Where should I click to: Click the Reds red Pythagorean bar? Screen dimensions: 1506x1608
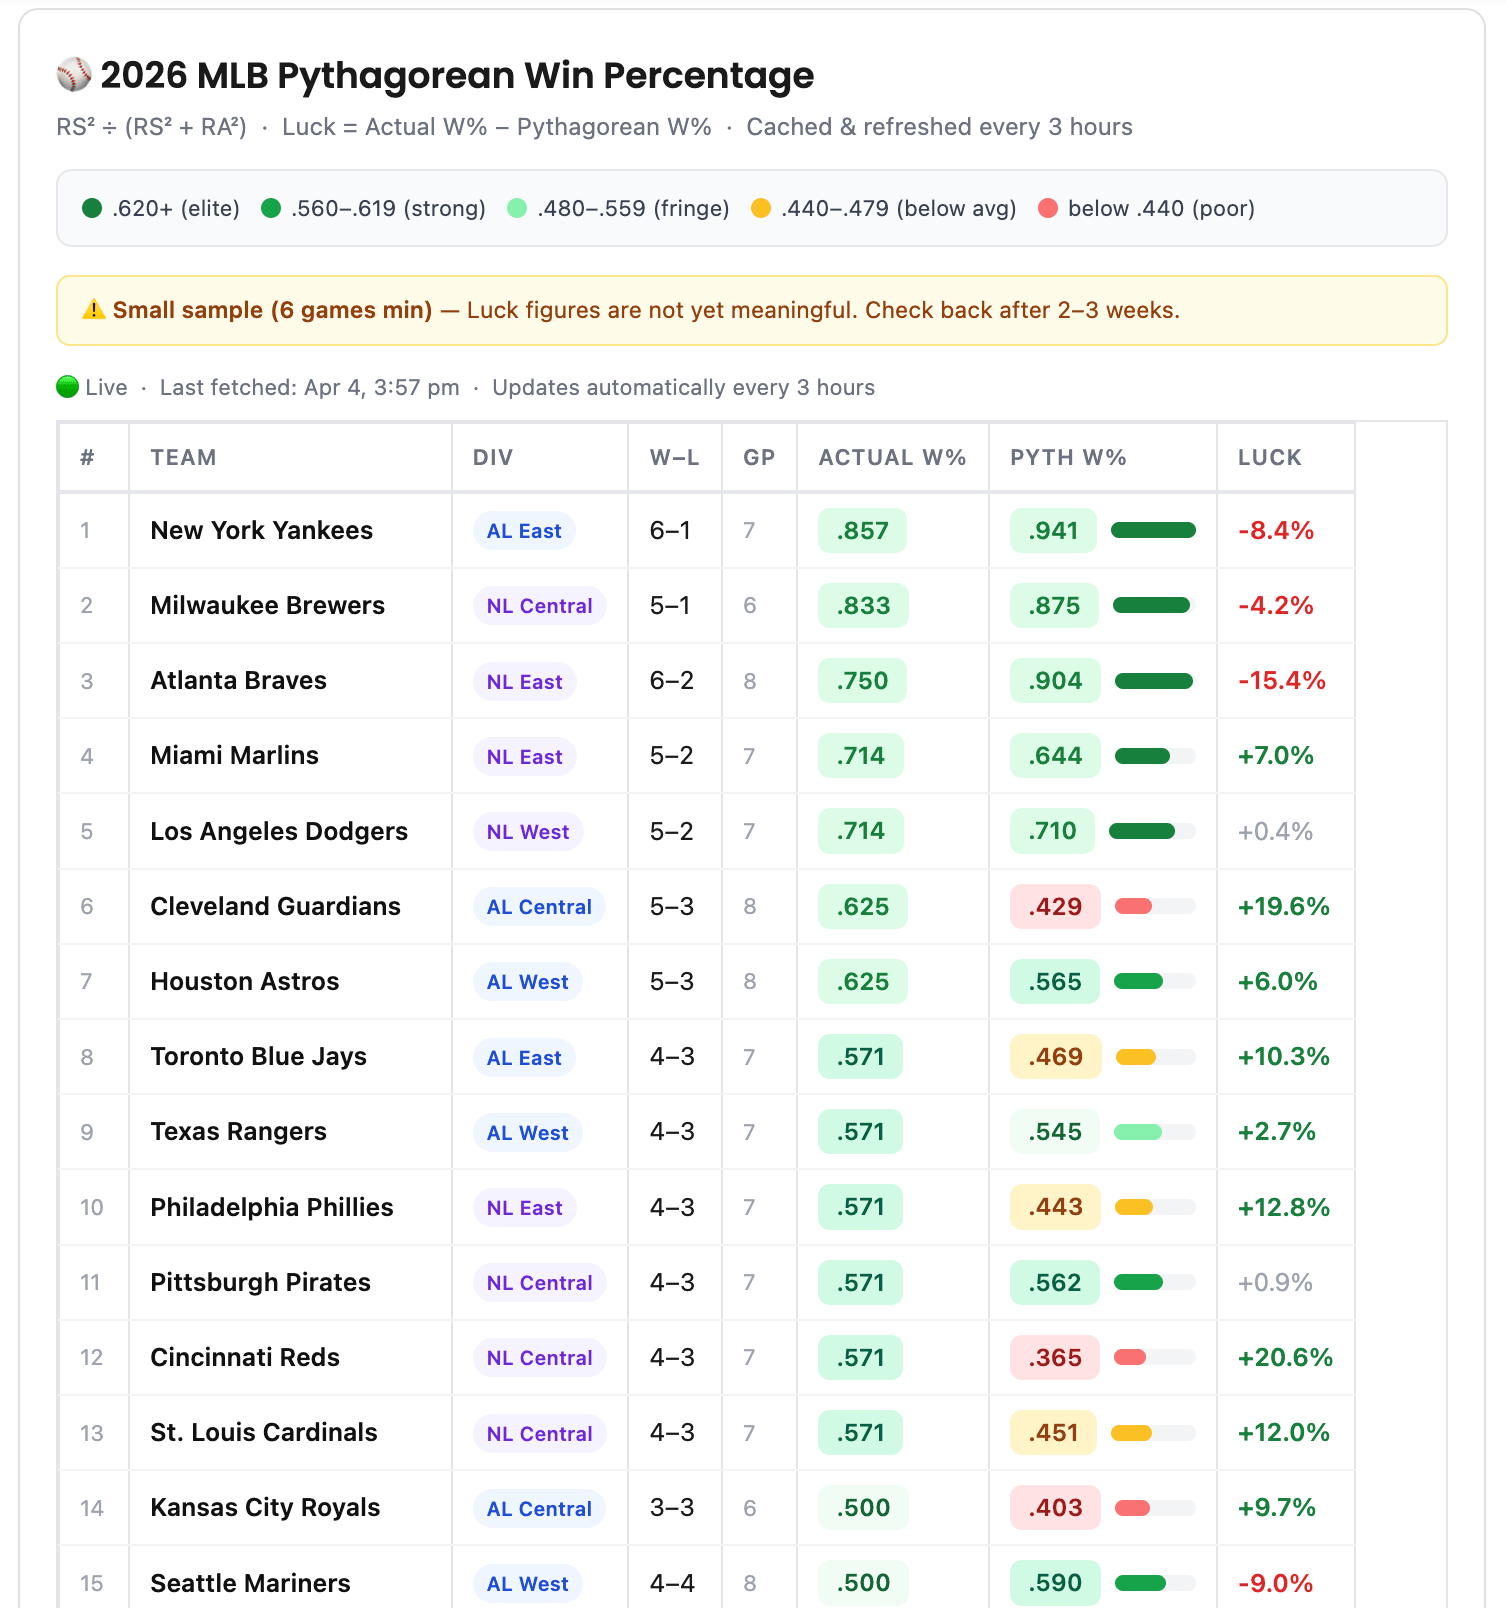pos(1130,1358)
